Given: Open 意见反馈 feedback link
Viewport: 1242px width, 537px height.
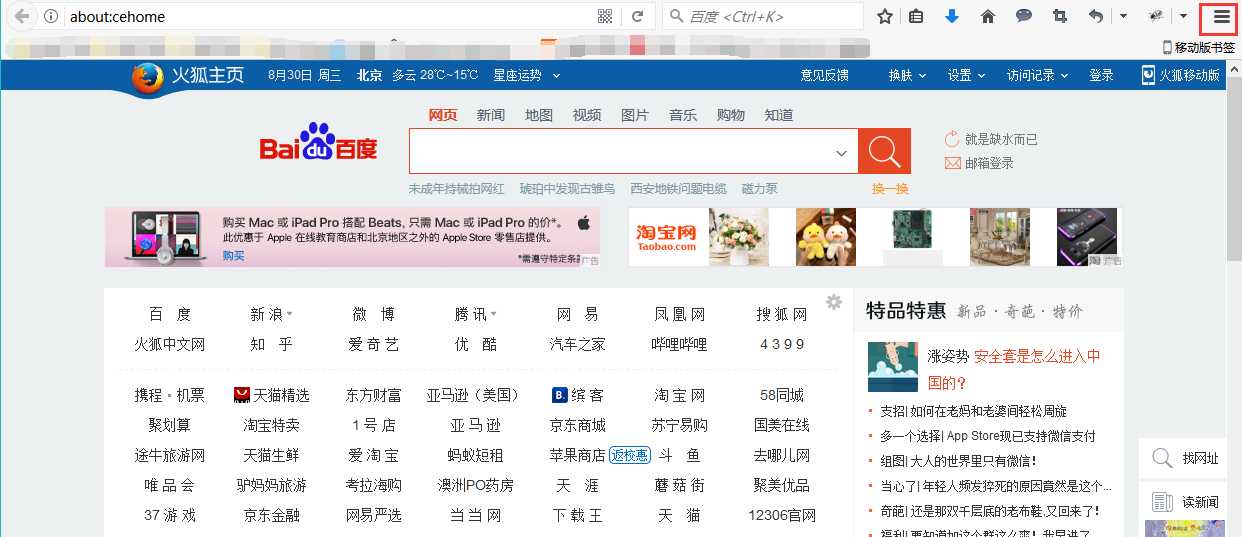Looking at the screenshot, I should 824,76.
